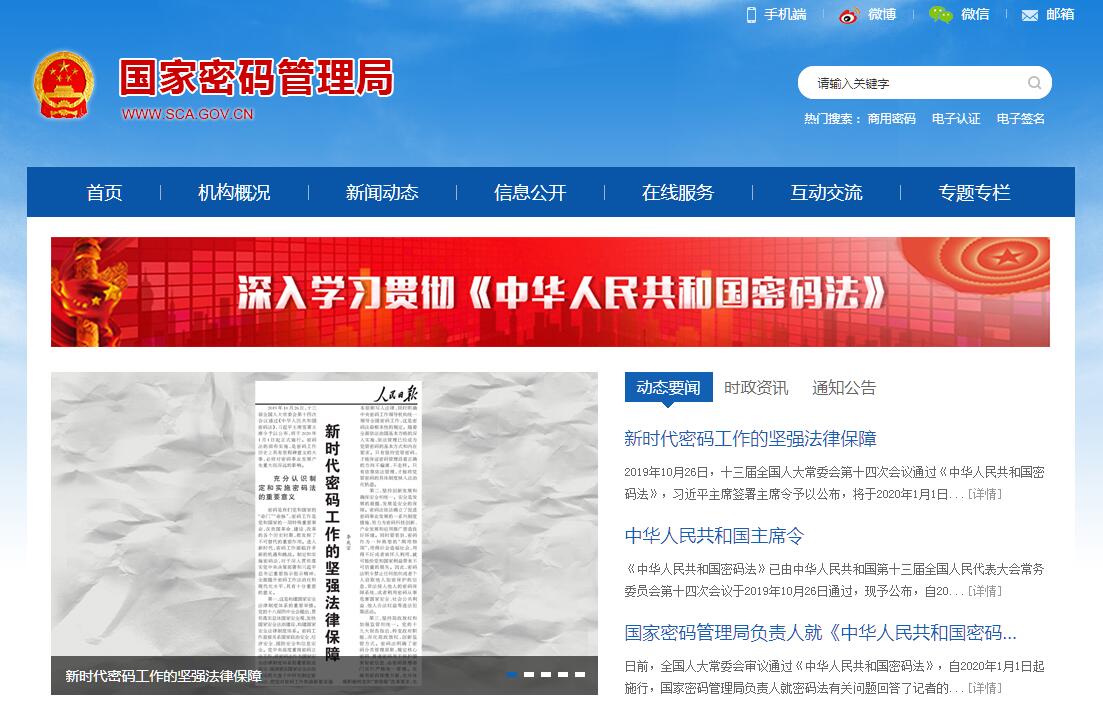The image size is (1103, 707).
Task: Click the 国家密码管理局 site title
Action: (256, 77)
